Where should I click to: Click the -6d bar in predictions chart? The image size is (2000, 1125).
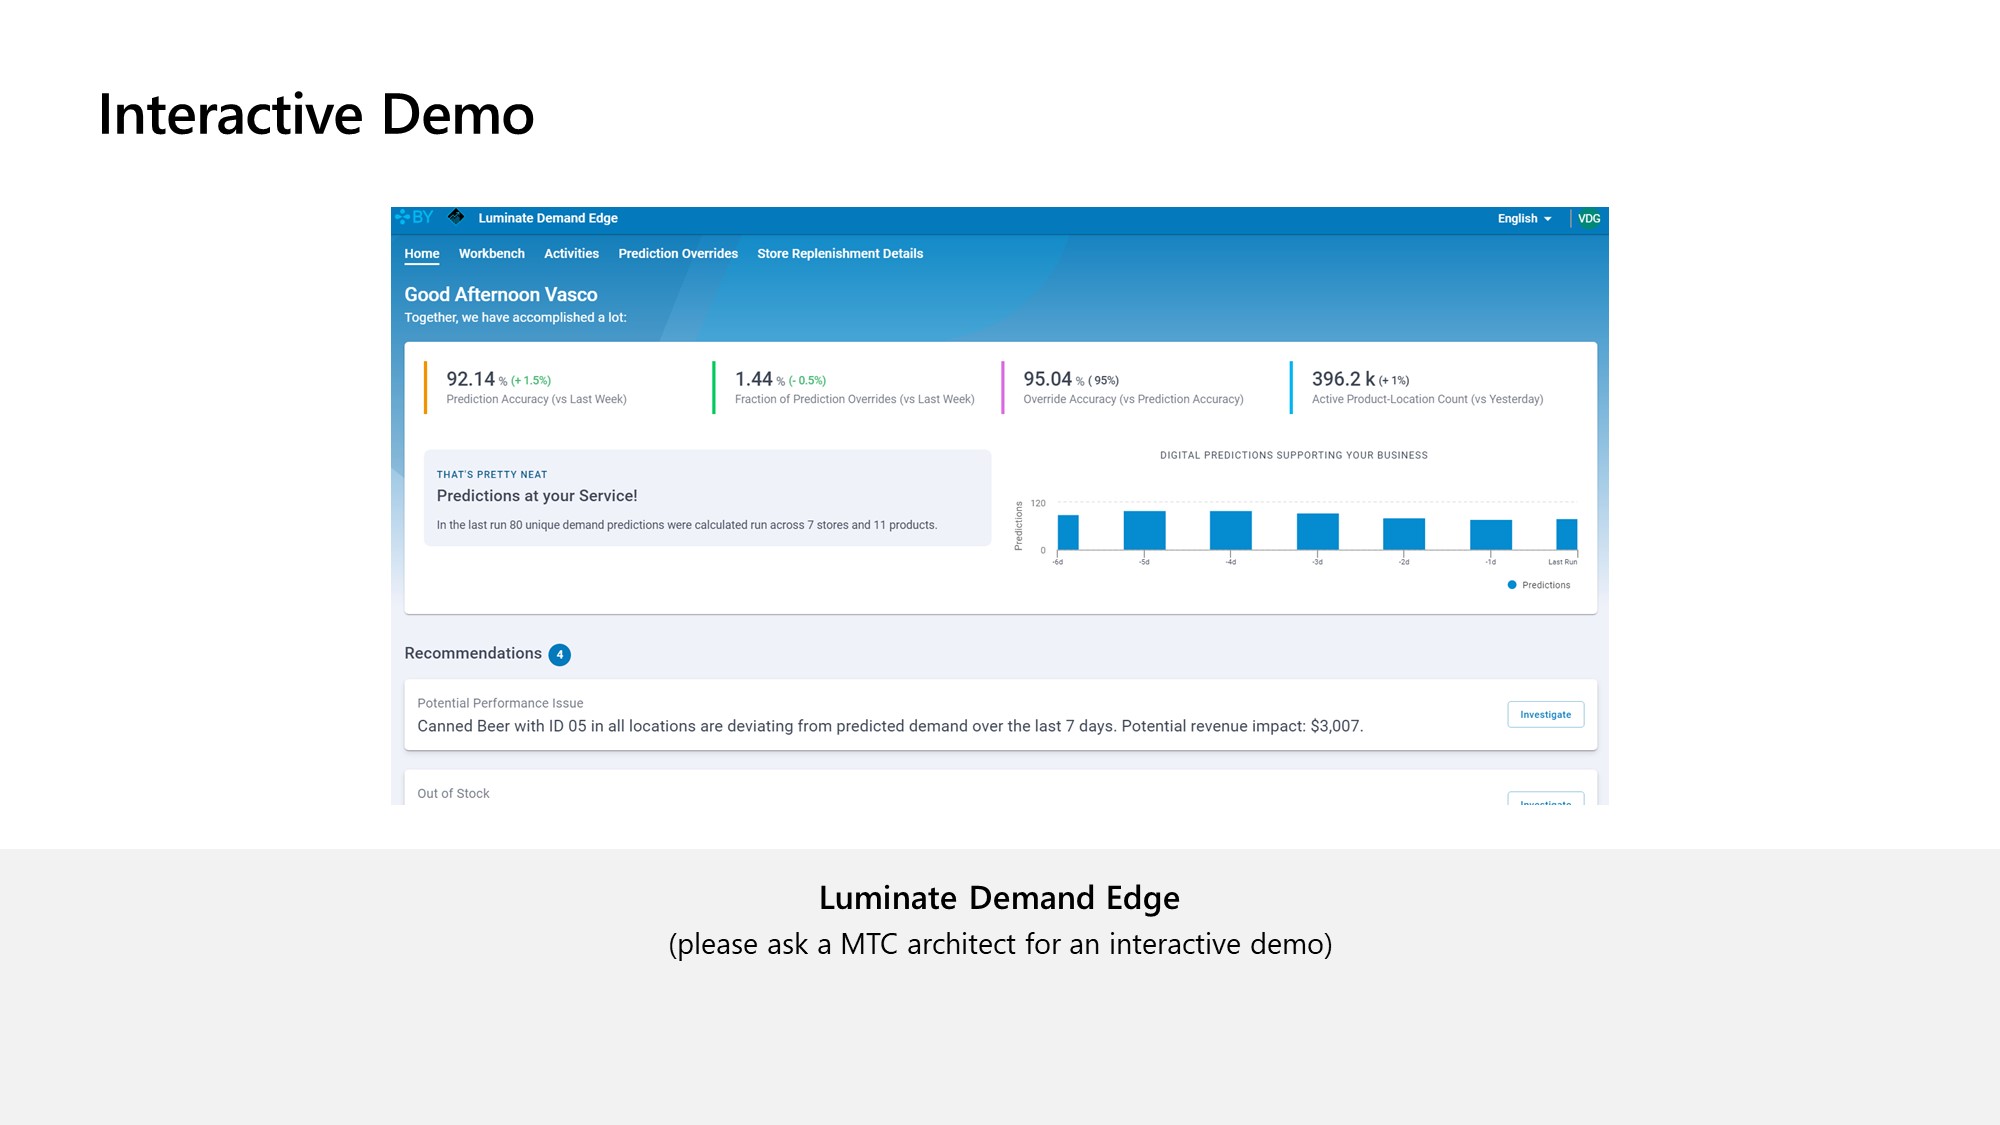(x=1068, y=532)
